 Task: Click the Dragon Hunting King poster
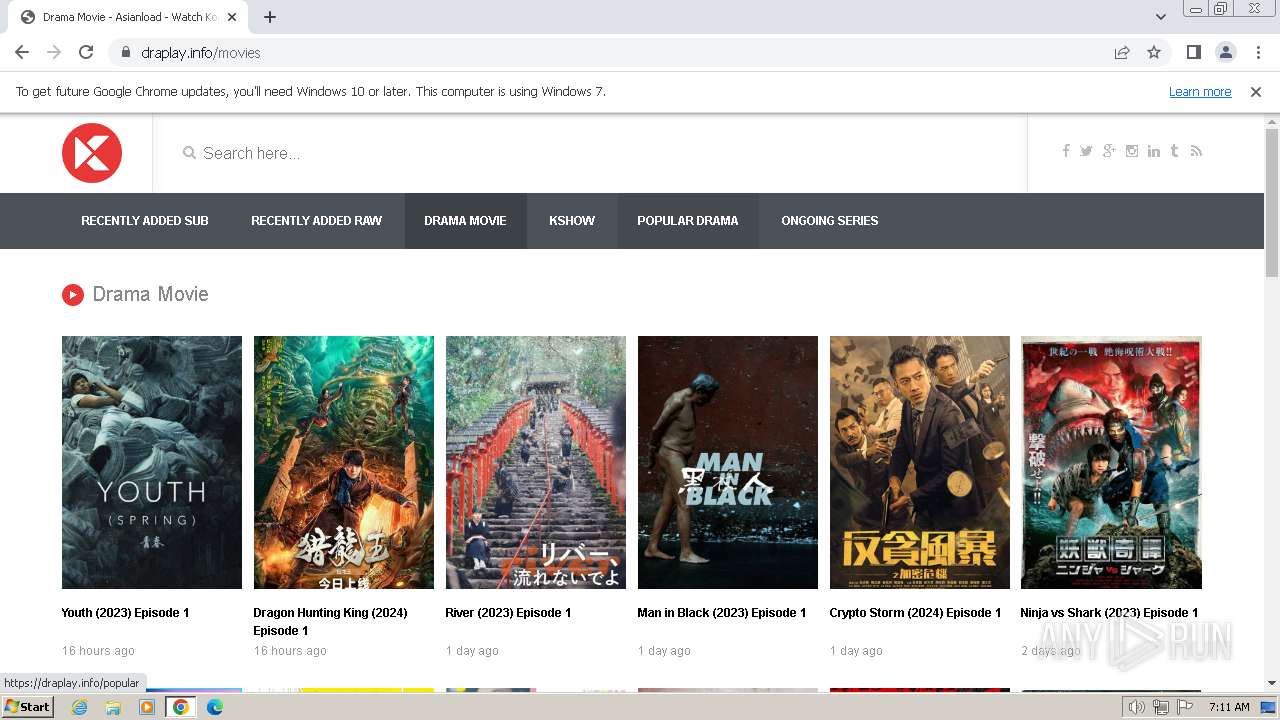[x=344, y=462]
